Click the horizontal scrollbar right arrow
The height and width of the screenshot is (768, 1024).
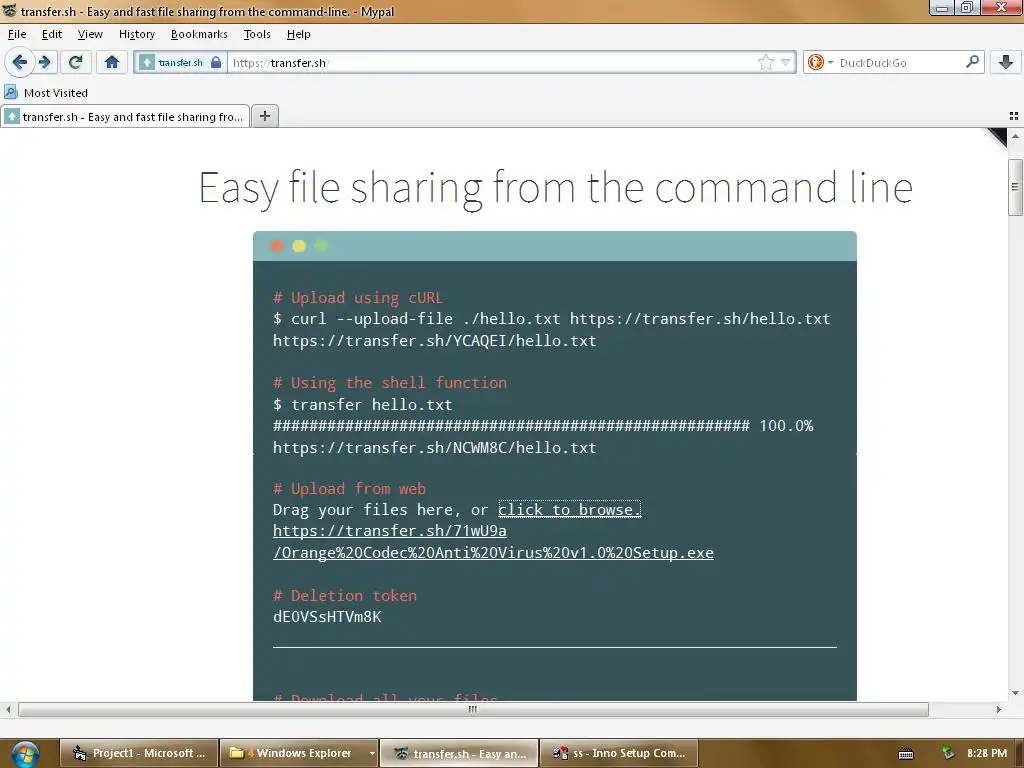(x=999, y=709)
